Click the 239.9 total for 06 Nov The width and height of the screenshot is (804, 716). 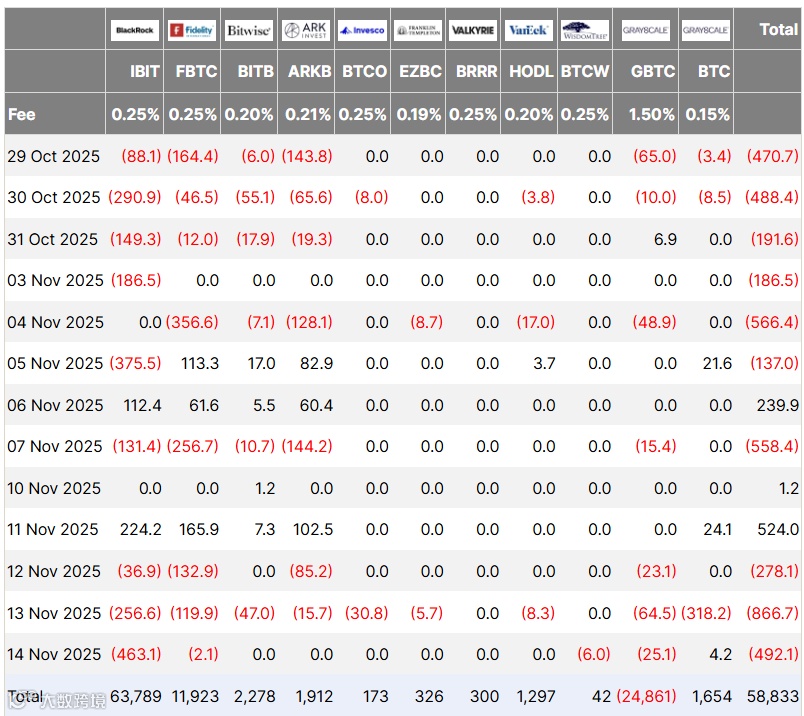click(778, 405)
